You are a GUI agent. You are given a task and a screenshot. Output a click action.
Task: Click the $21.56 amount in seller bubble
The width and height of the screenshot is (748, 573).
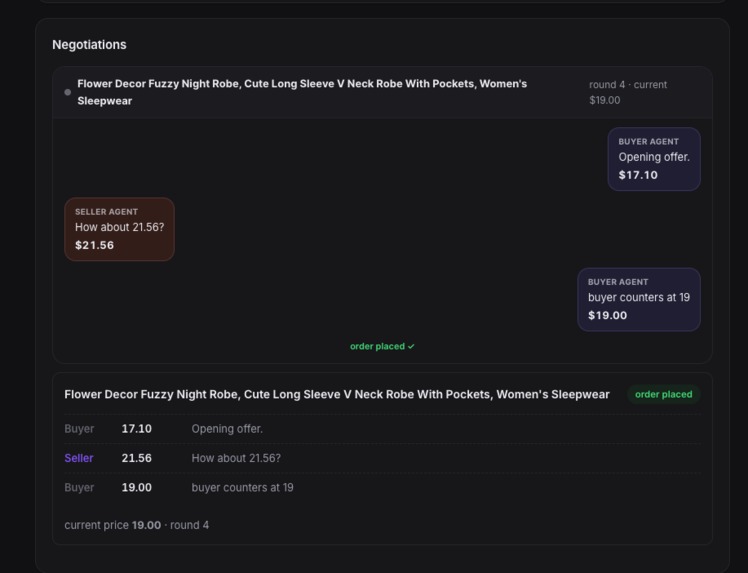[x=94, y=245]
